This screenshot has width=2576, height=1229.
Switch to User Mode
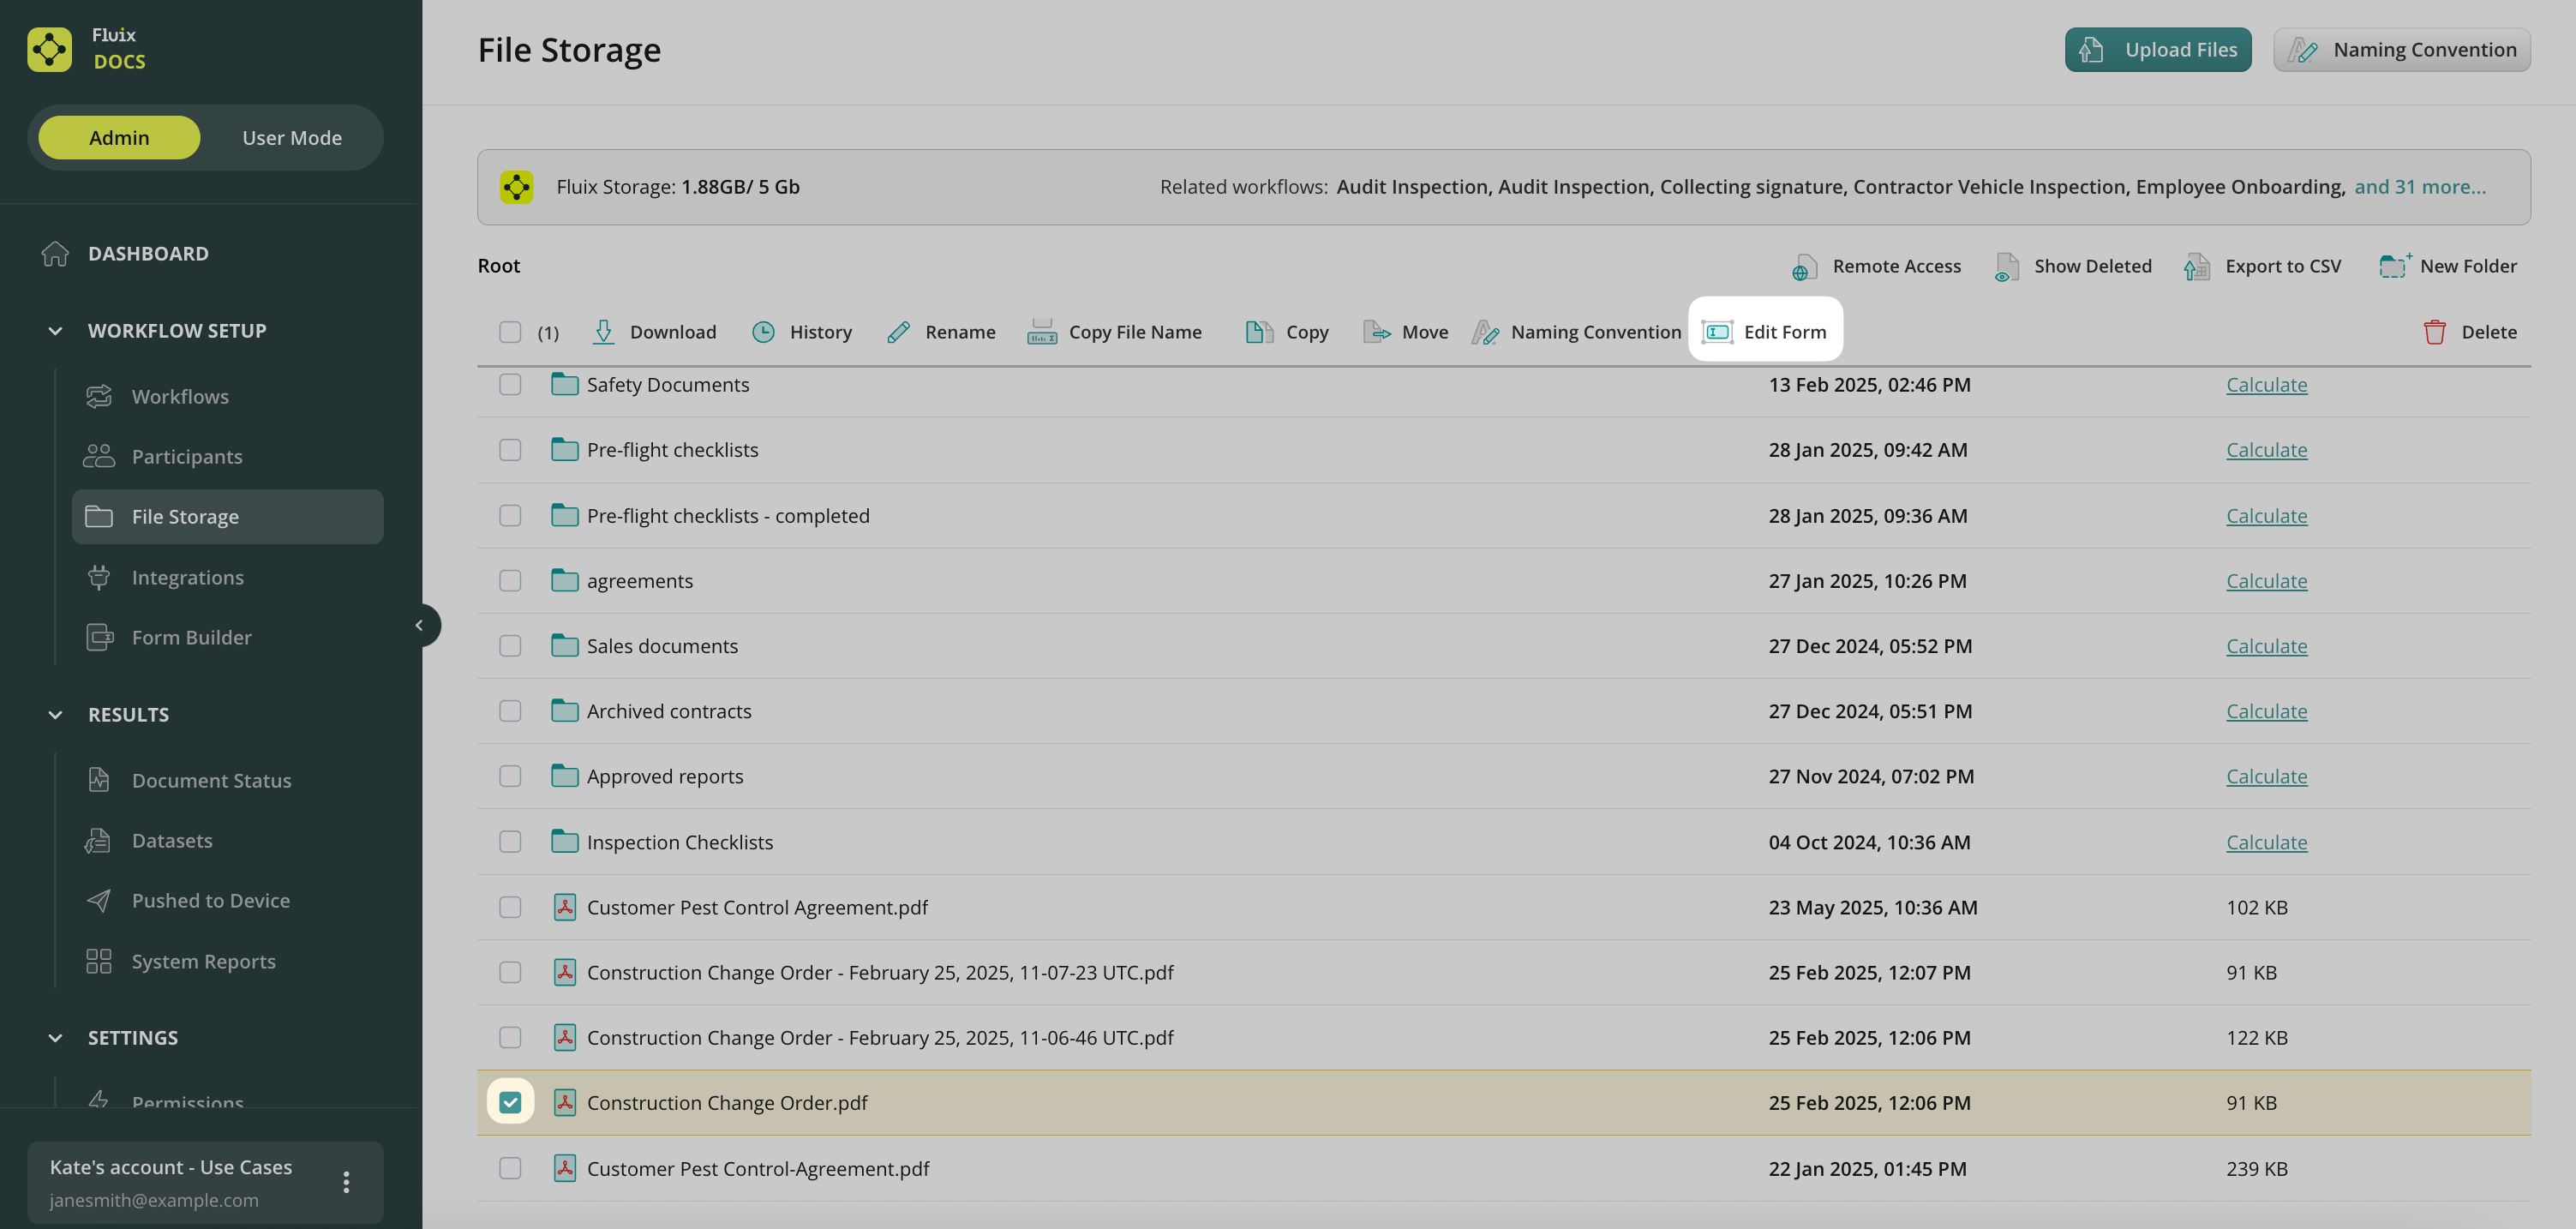click(291, 138)
